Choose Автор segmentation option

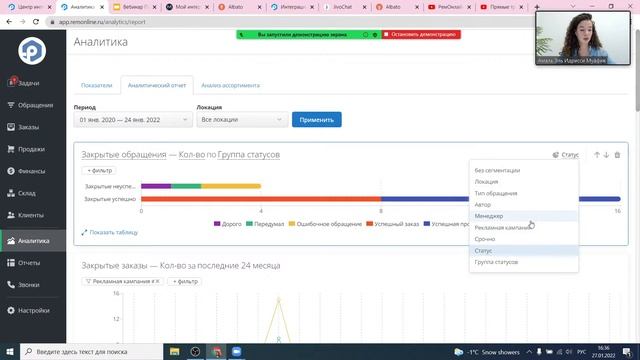(x=524, y=204)
